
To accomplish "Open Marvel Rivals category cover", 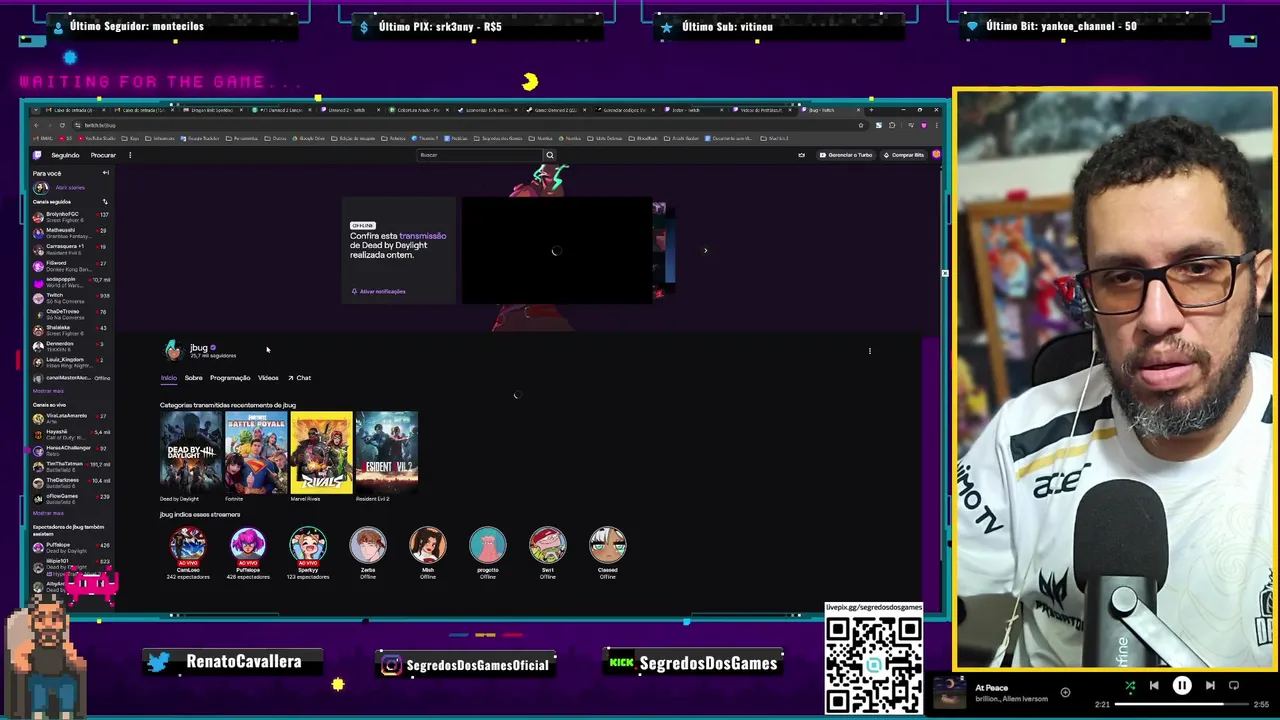I will [x=321, y=453].
